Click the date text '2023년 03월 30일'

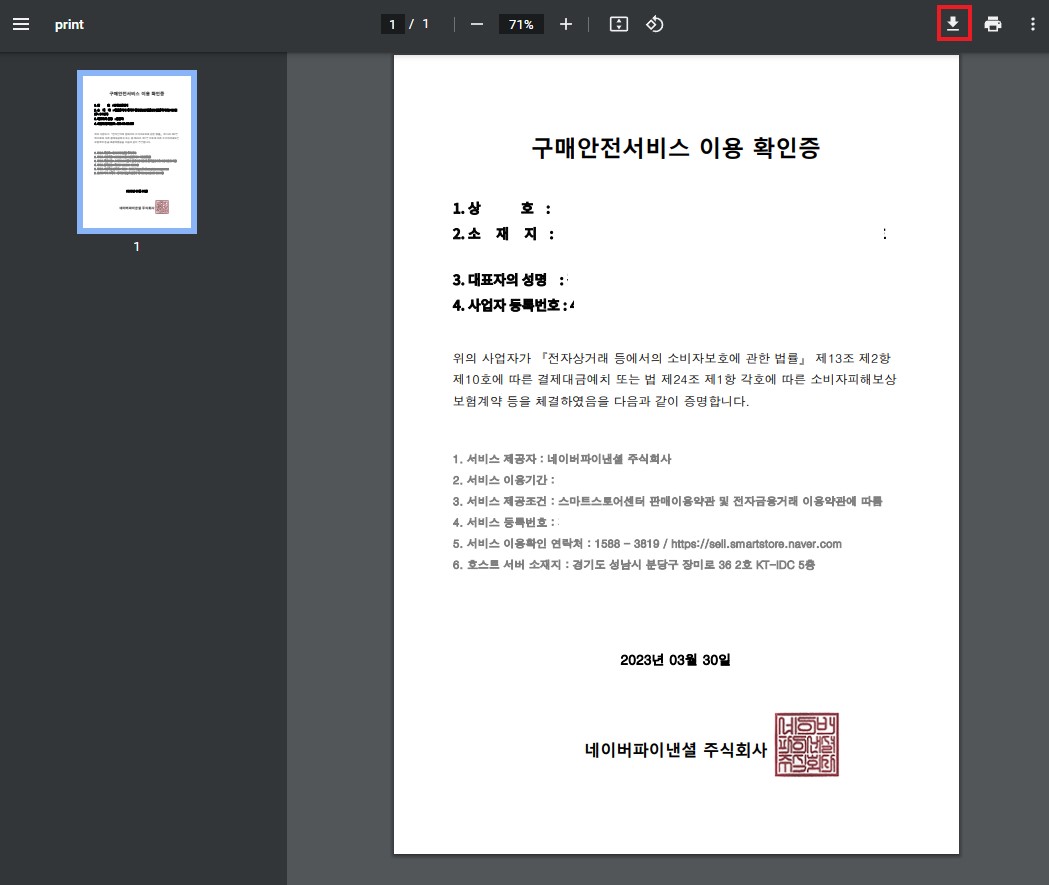[x=675, y=660]
